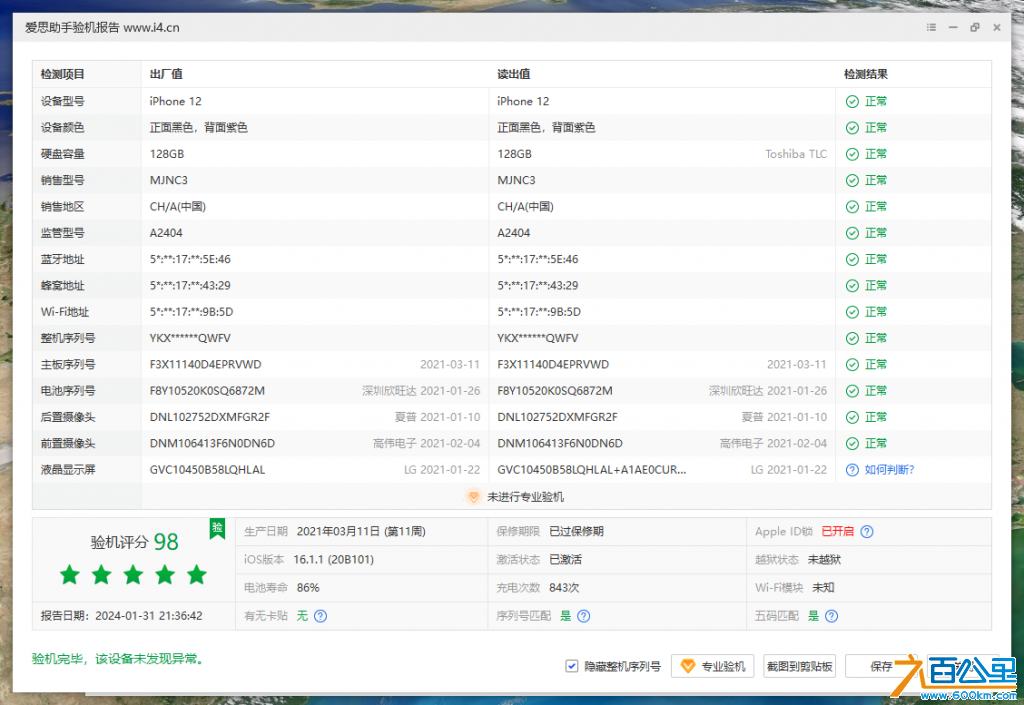Click the 保存 button
This screenshot has width=1024, height=705.
click(x=881, y=666)
